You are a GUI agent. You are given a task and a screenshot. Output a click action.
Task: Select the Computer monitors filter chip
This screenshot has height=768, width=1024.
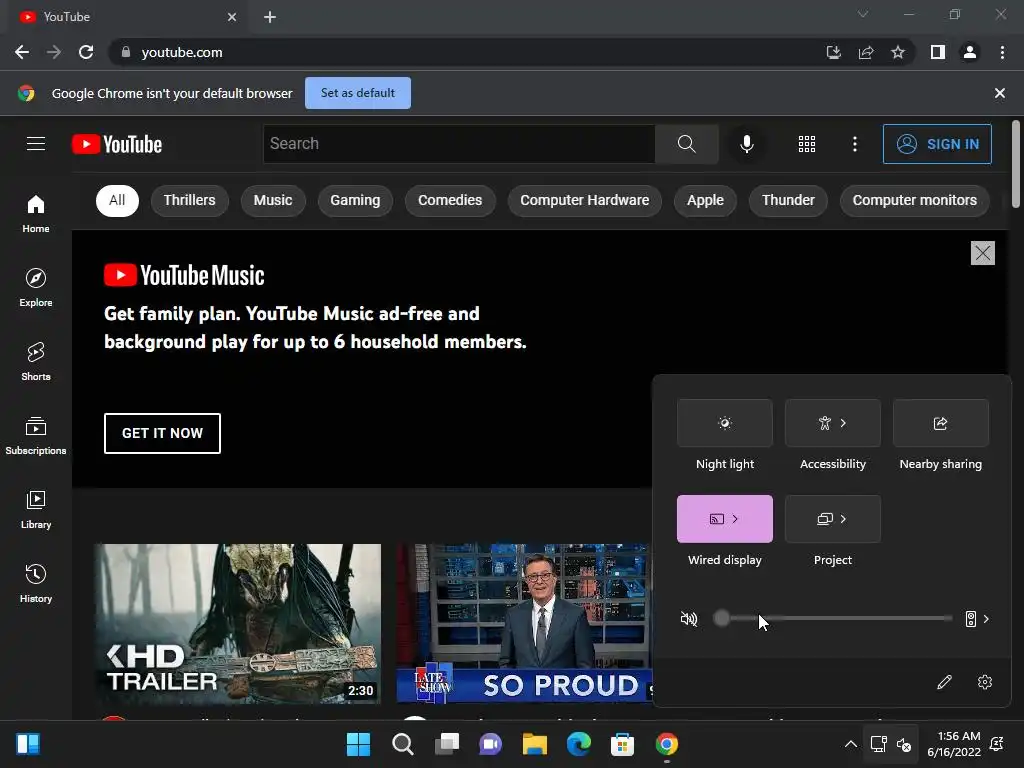pyautogui.click(x=914, y=200)
